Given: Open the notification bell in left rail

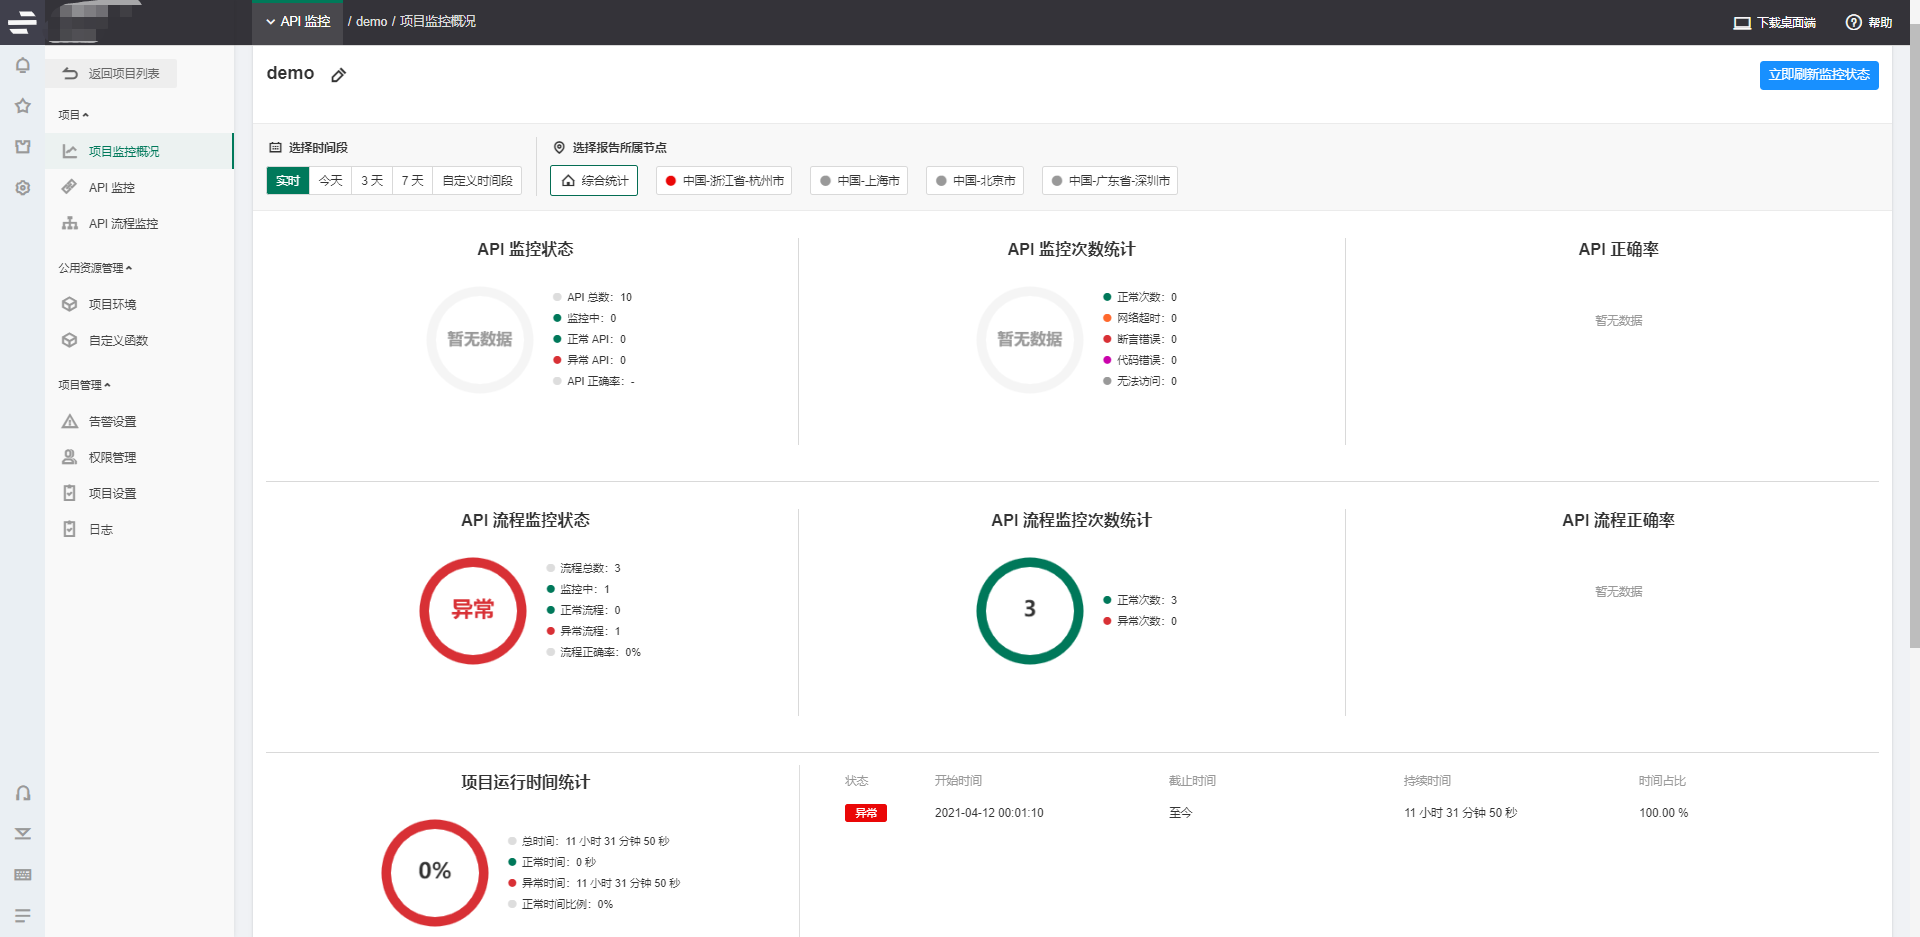Looking at the screenshot, I should tap(22, 65).
